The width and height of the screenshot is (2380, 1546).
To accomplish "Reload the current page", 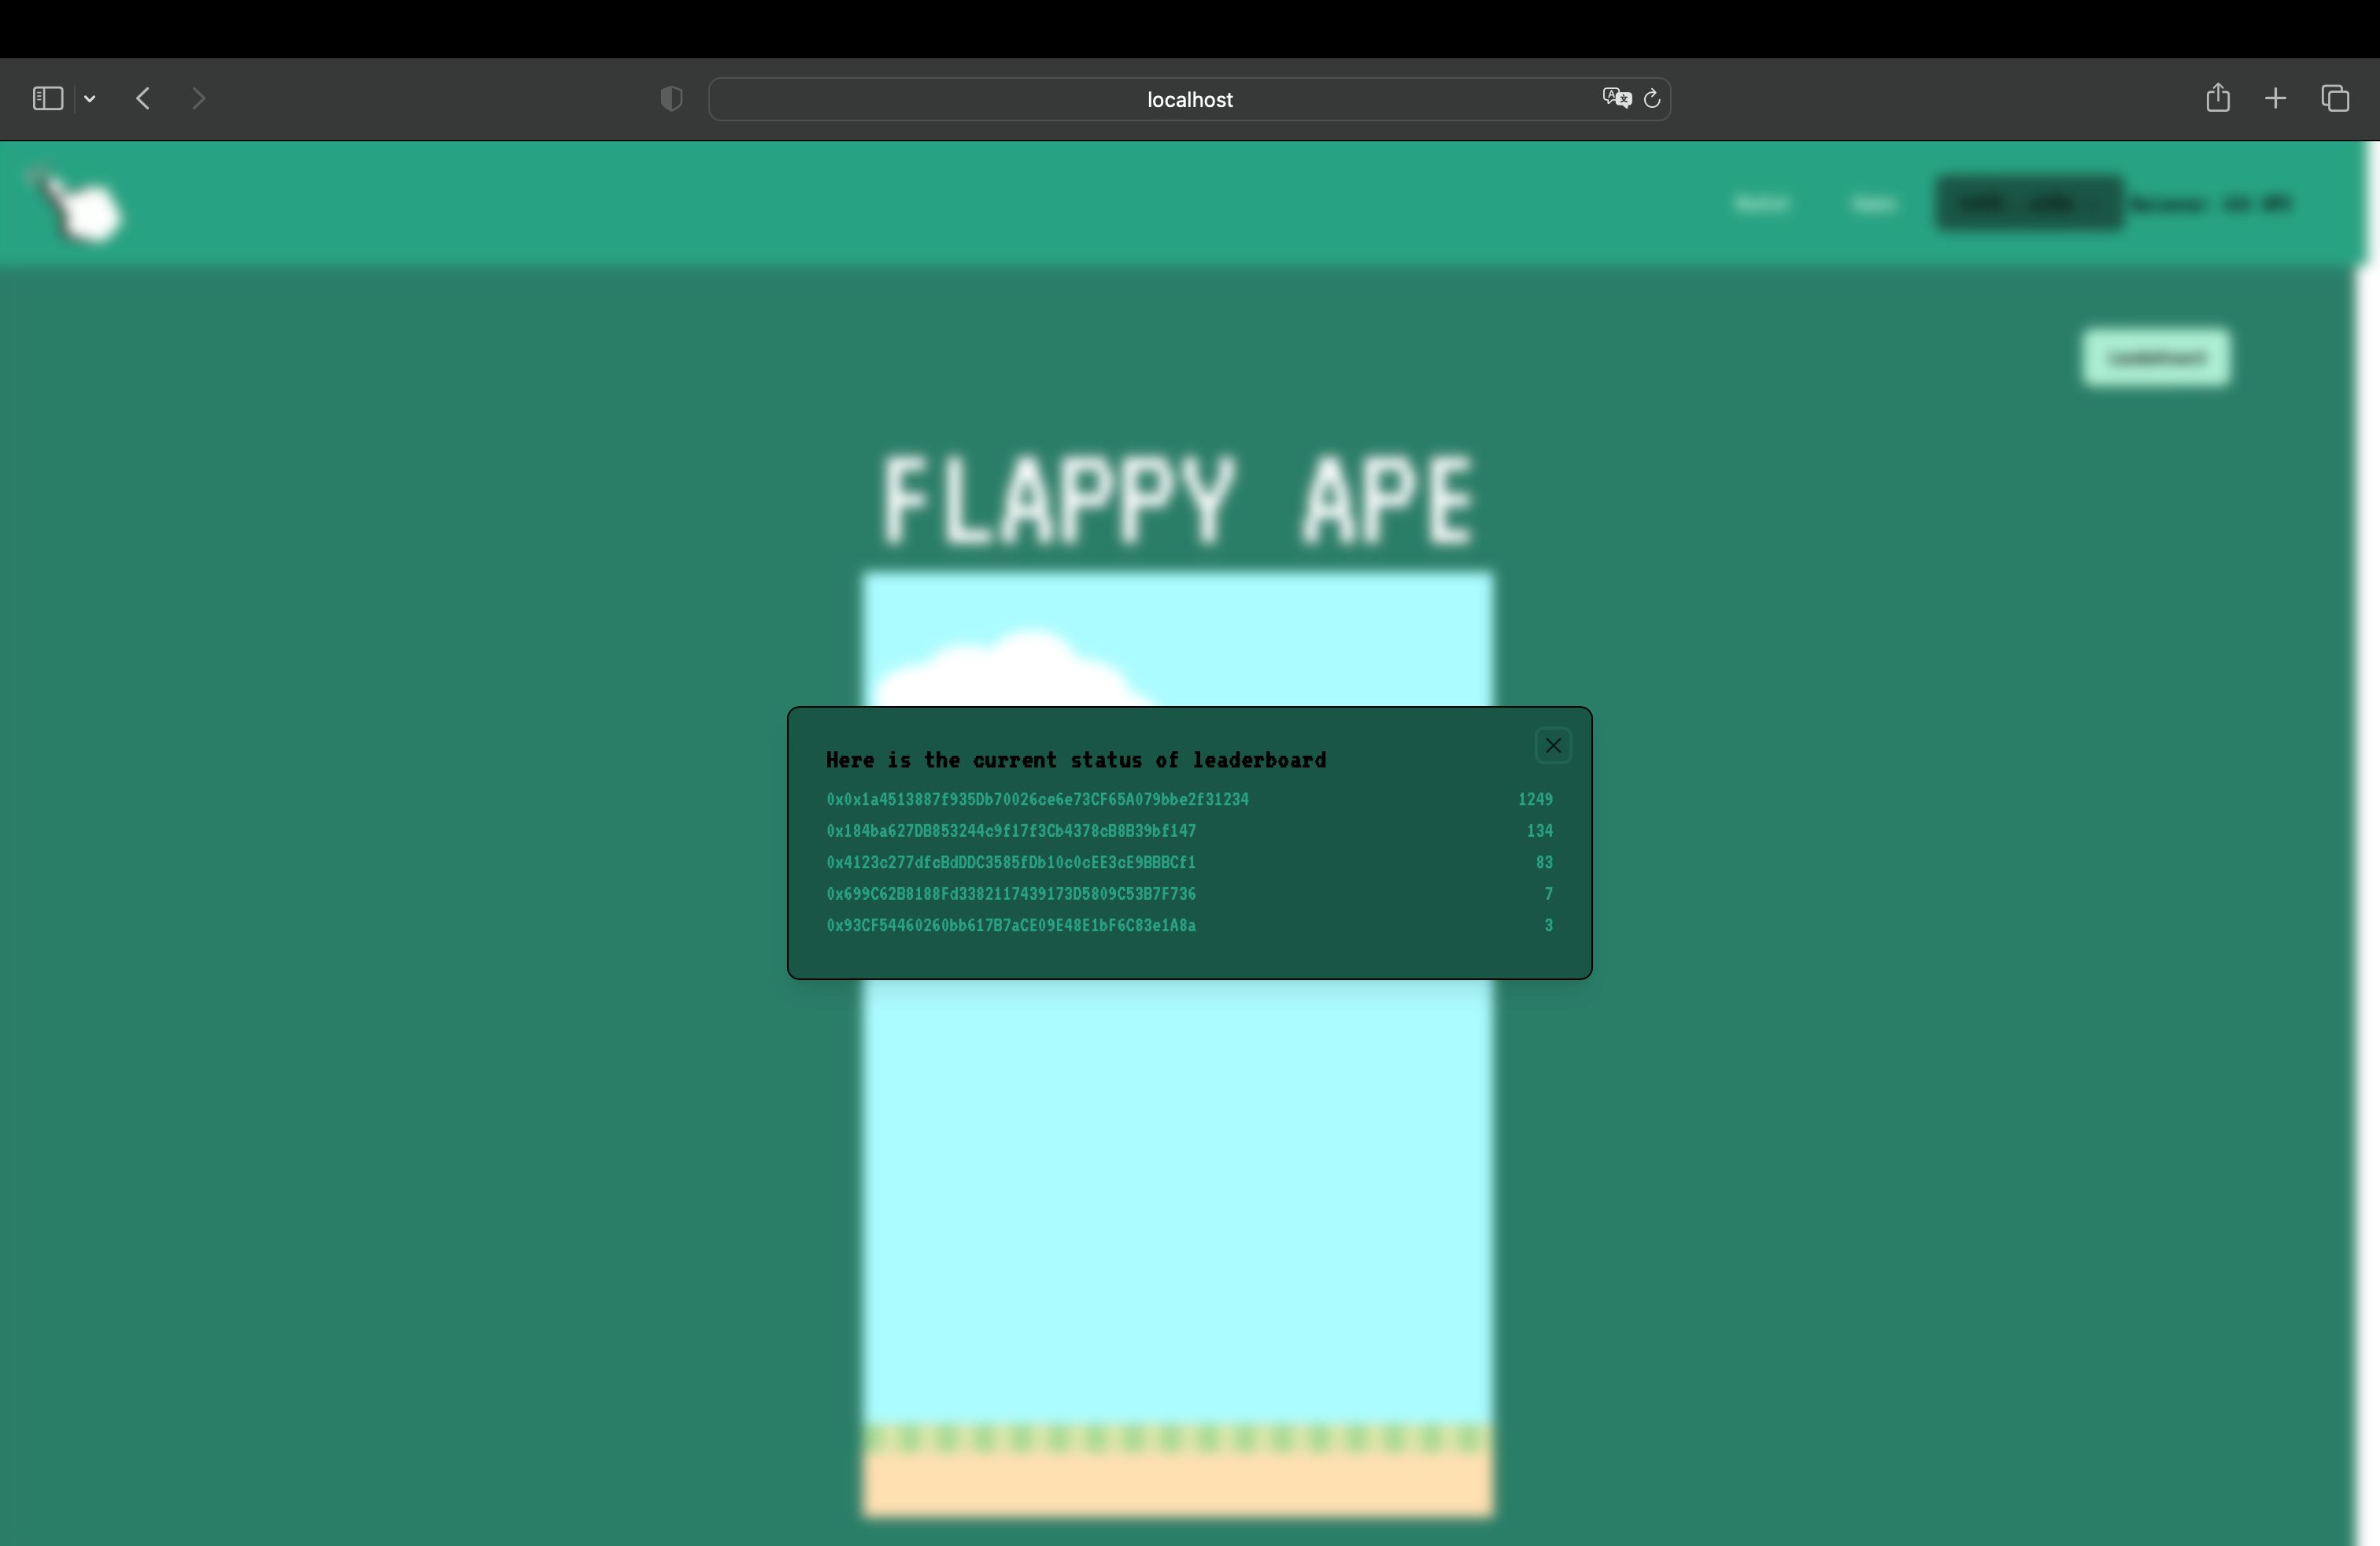I will coord(1652,98).
